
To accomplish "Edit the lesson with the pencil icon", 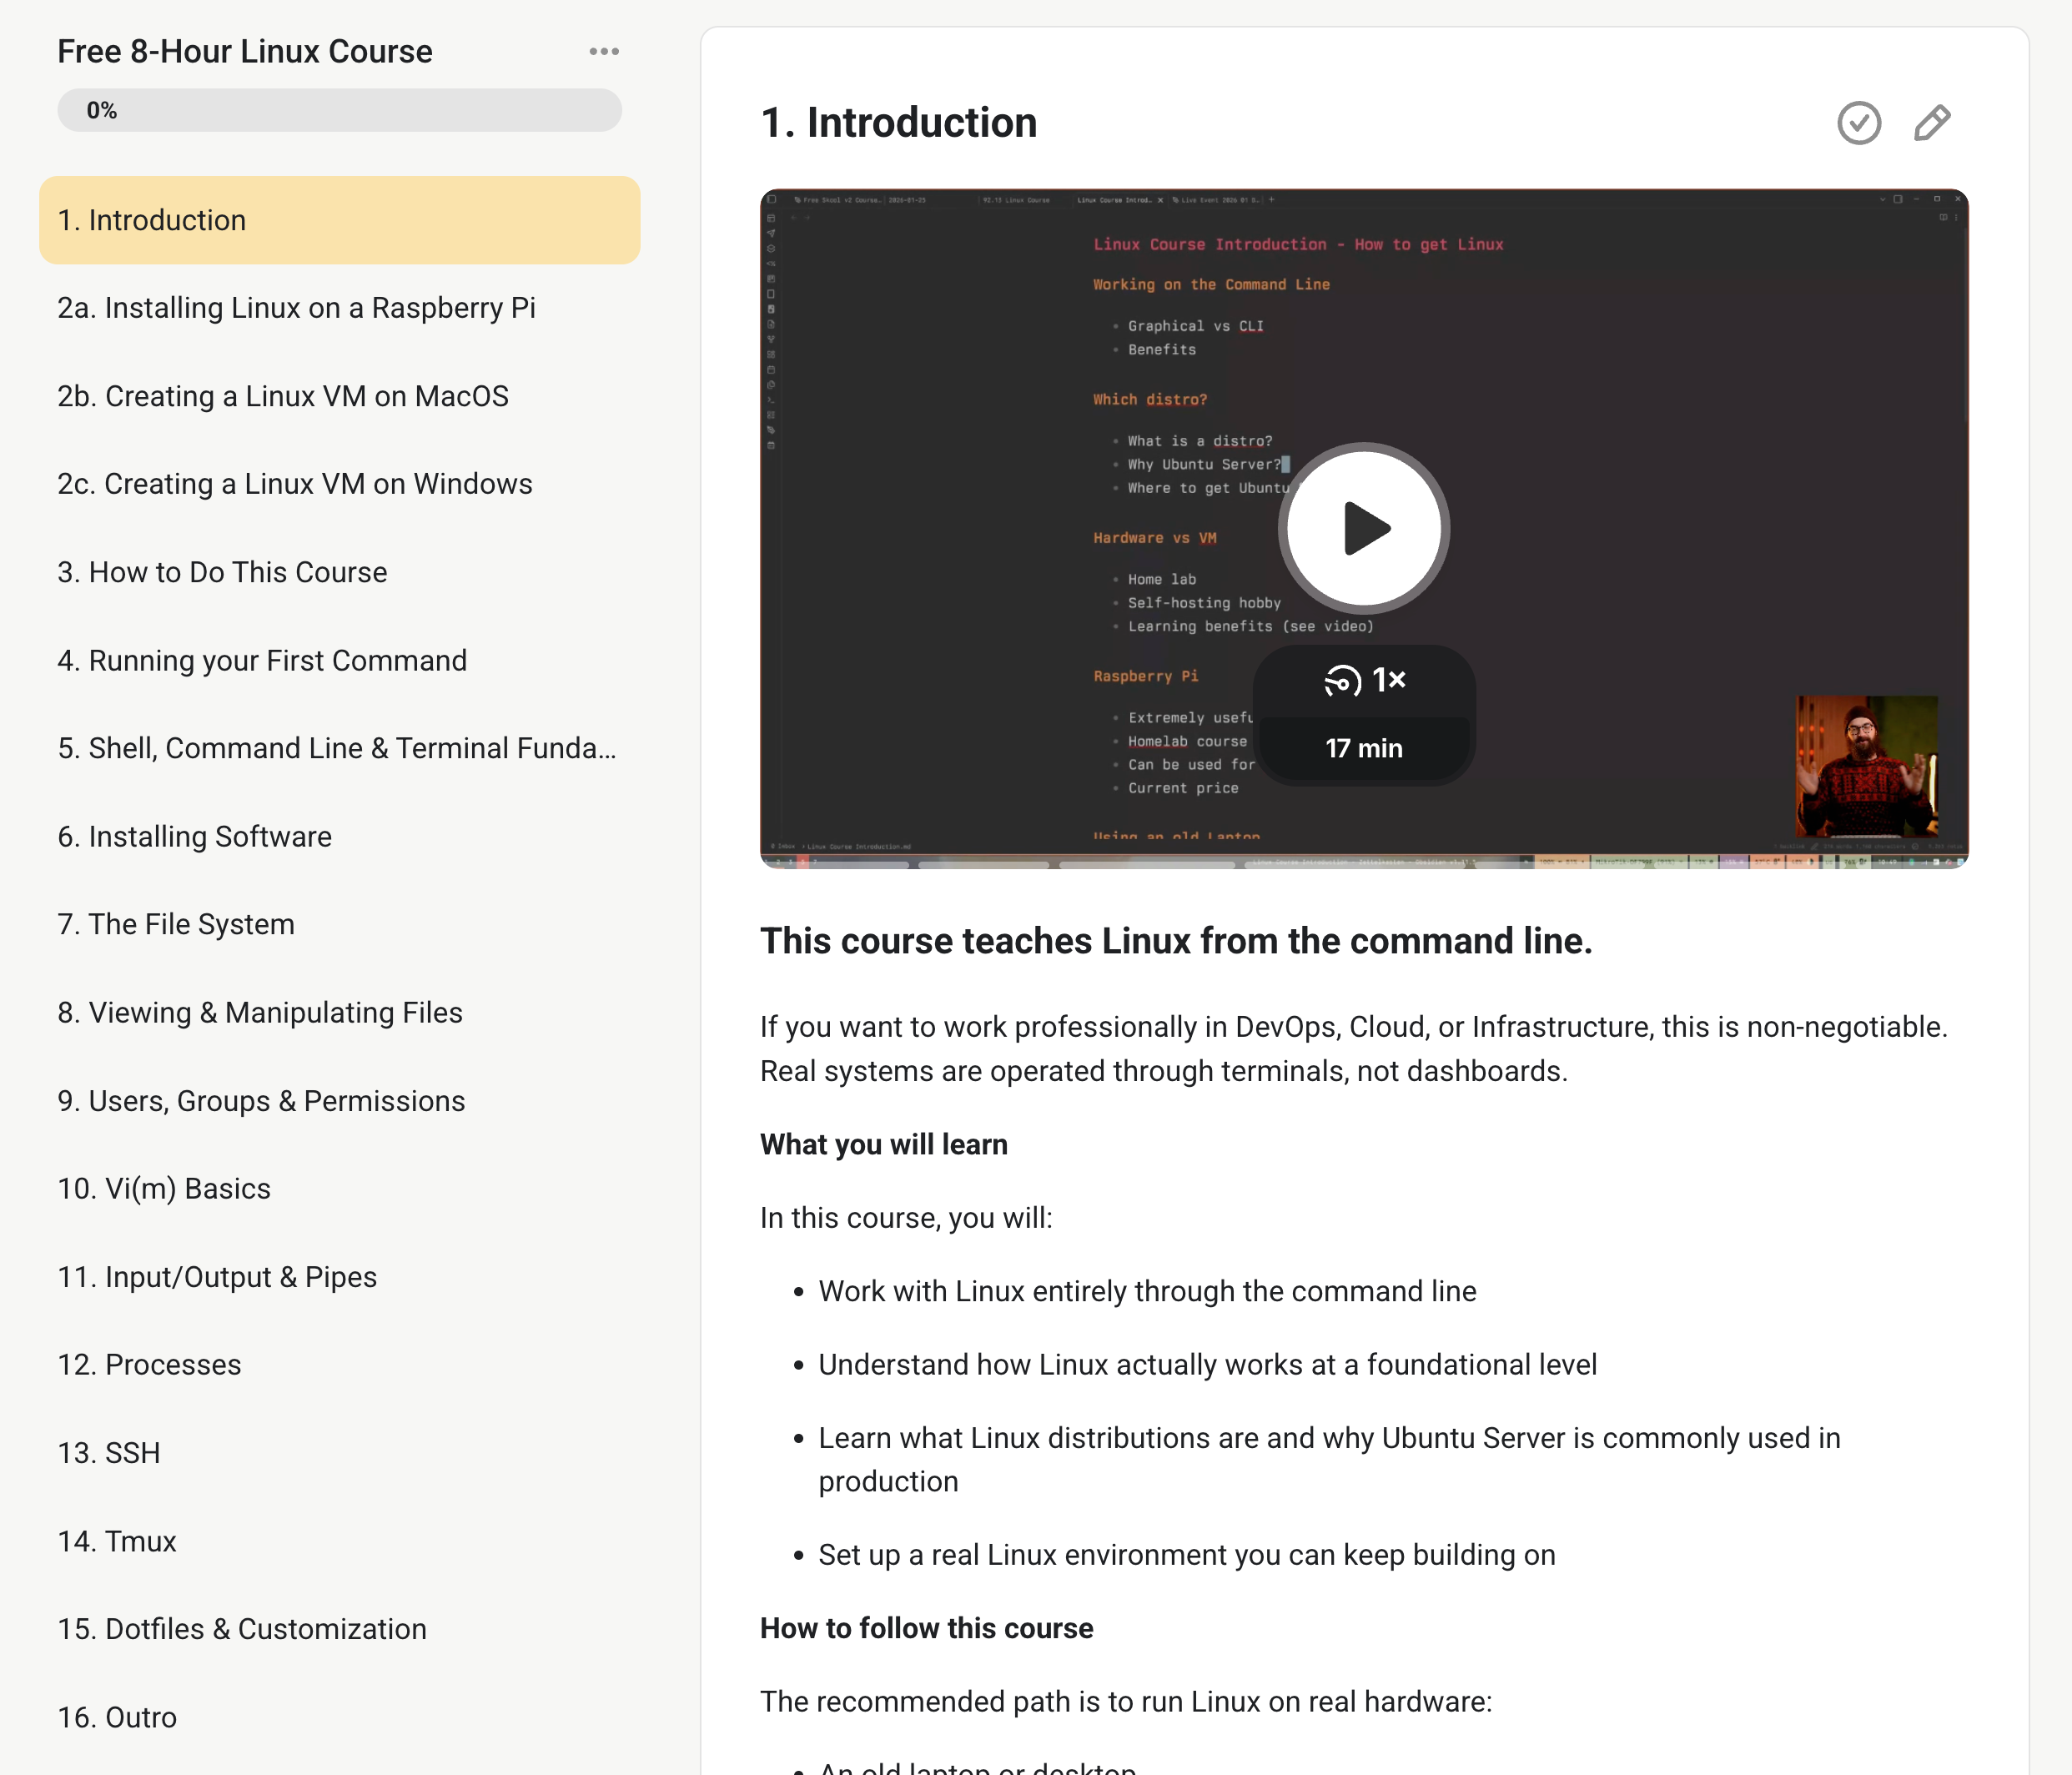I will click(1932, 123).
